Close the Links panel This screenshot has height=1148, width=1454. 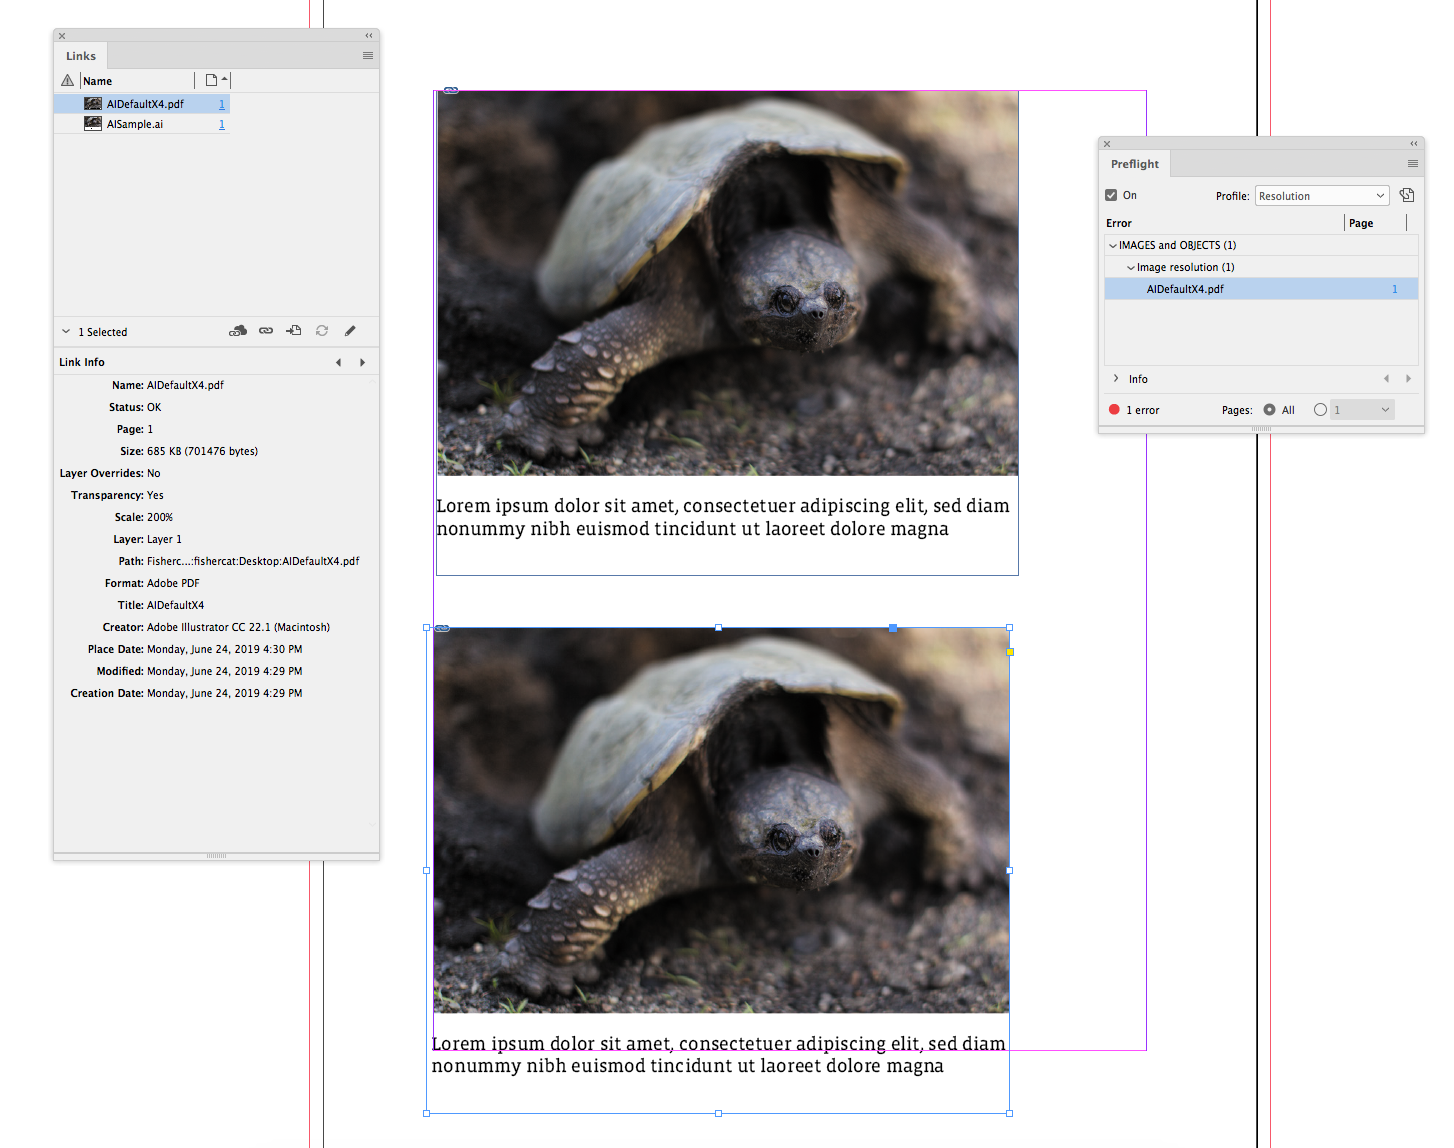62,36
